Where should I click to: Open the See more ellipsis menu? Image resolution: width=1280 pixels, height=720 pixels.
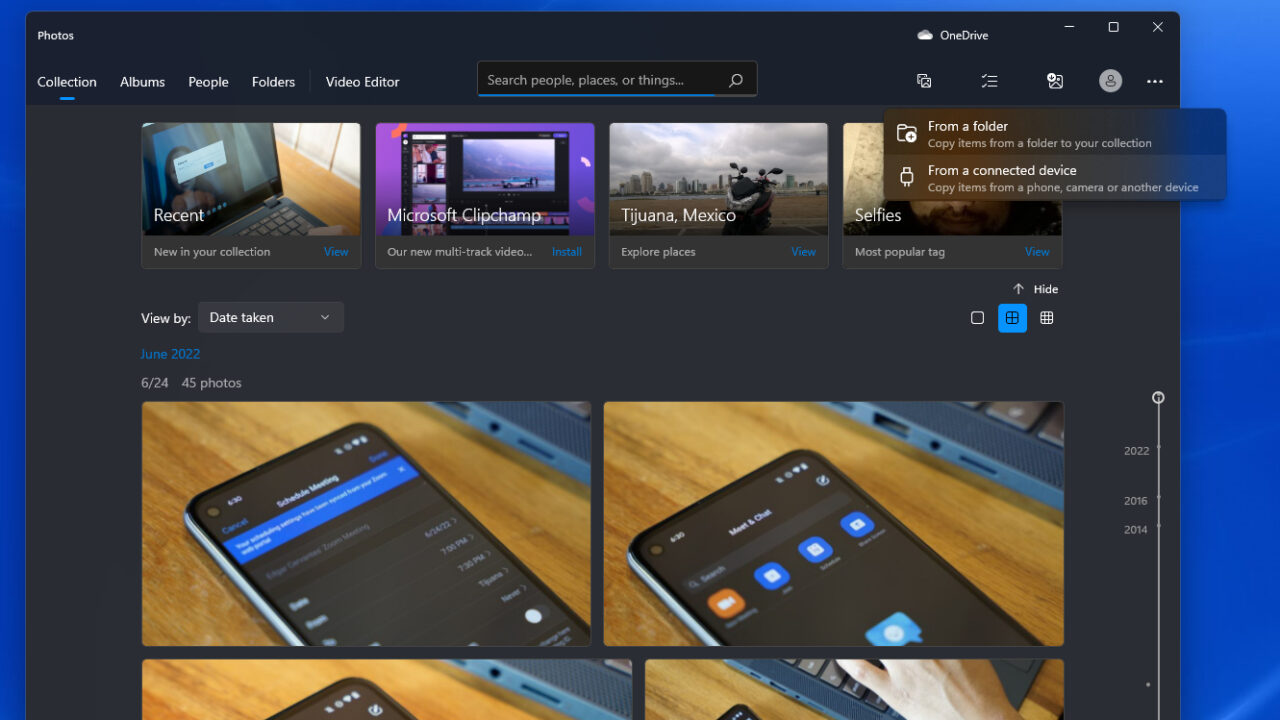point(1155,81)
